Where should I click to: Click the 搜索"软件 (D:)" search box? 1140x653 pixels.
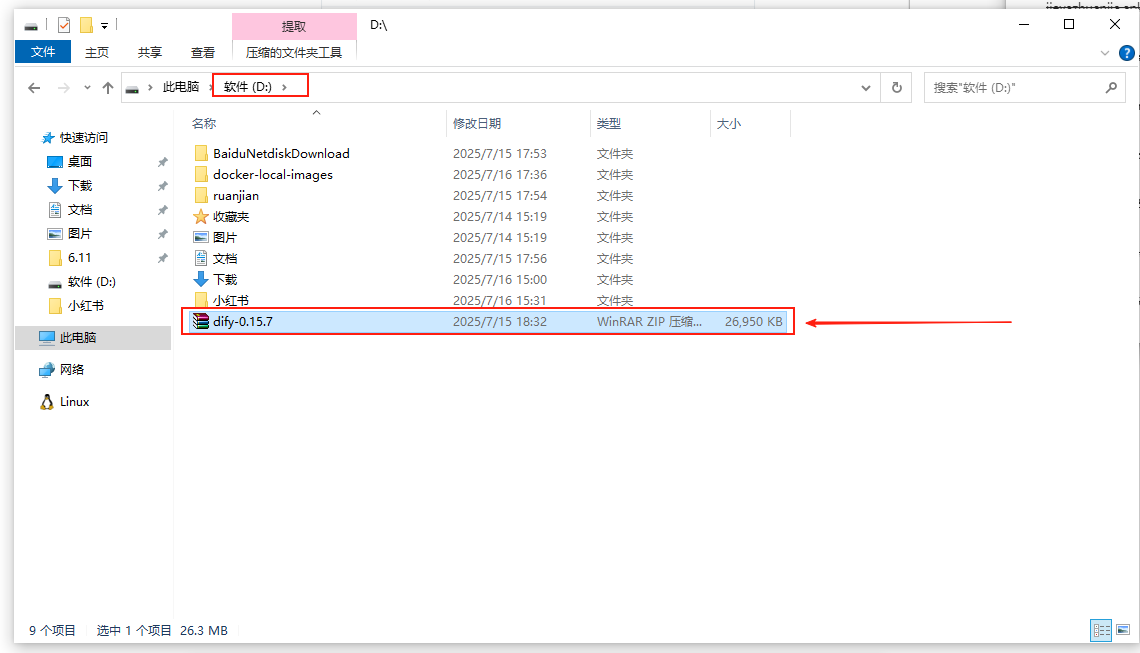click(x=1015, y=88)
